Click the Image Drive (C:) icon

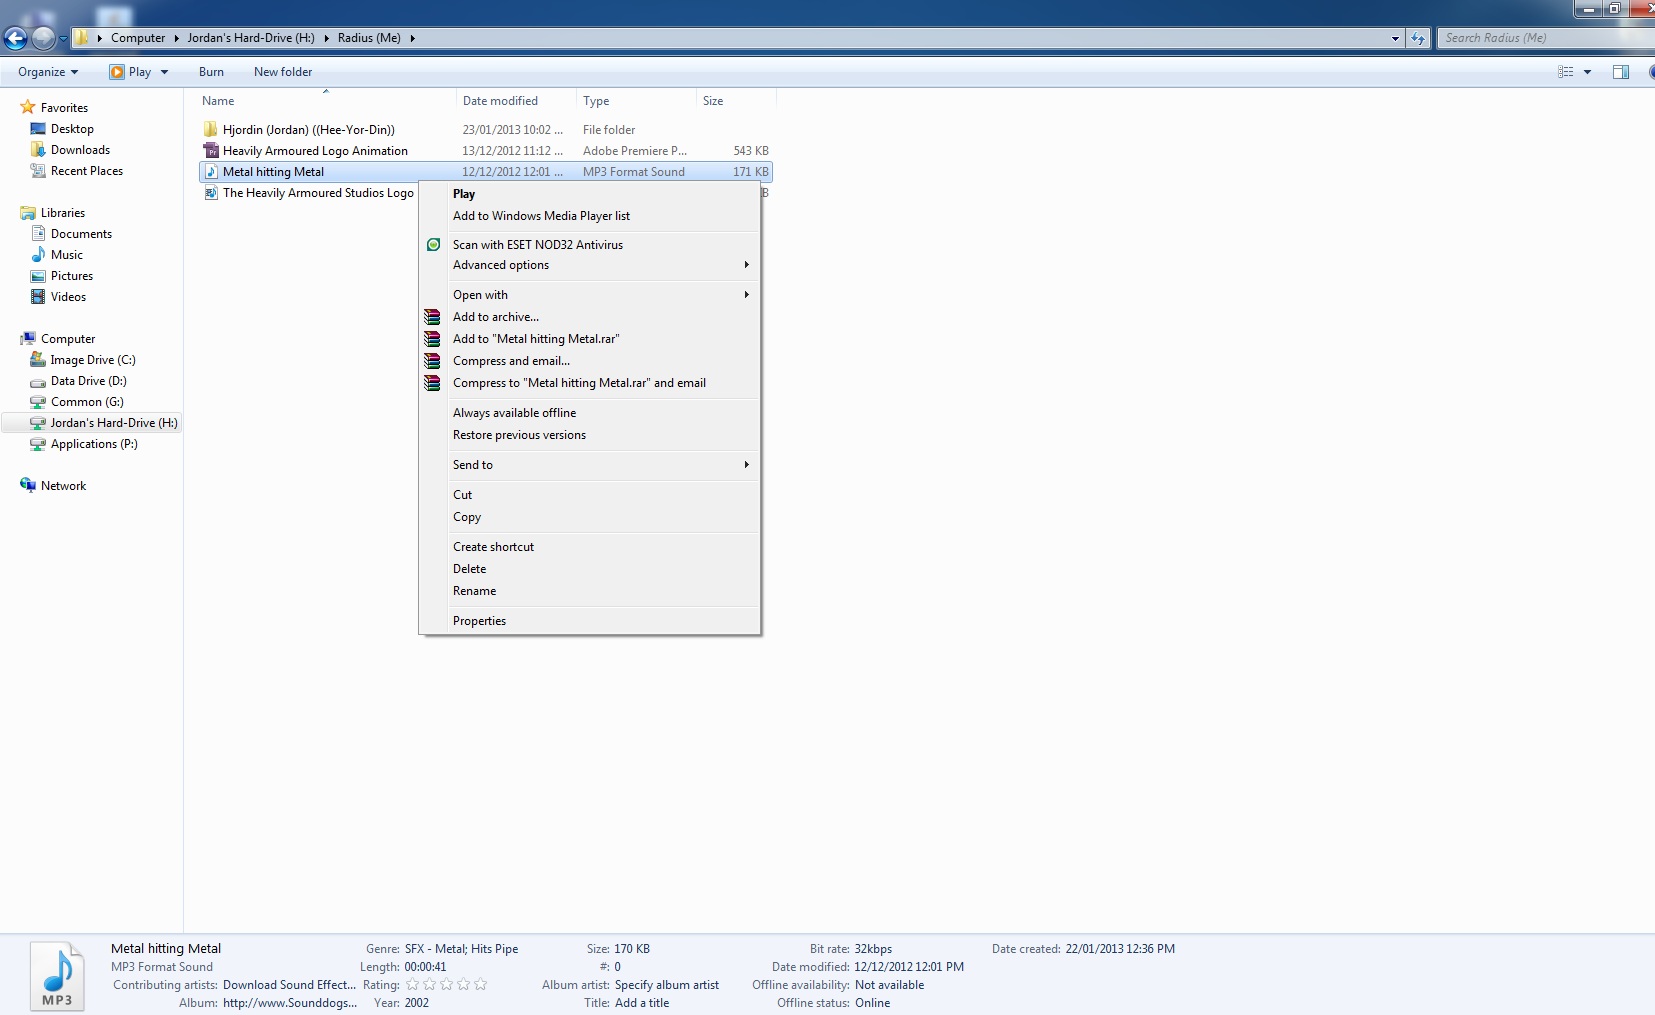[38, 360]
